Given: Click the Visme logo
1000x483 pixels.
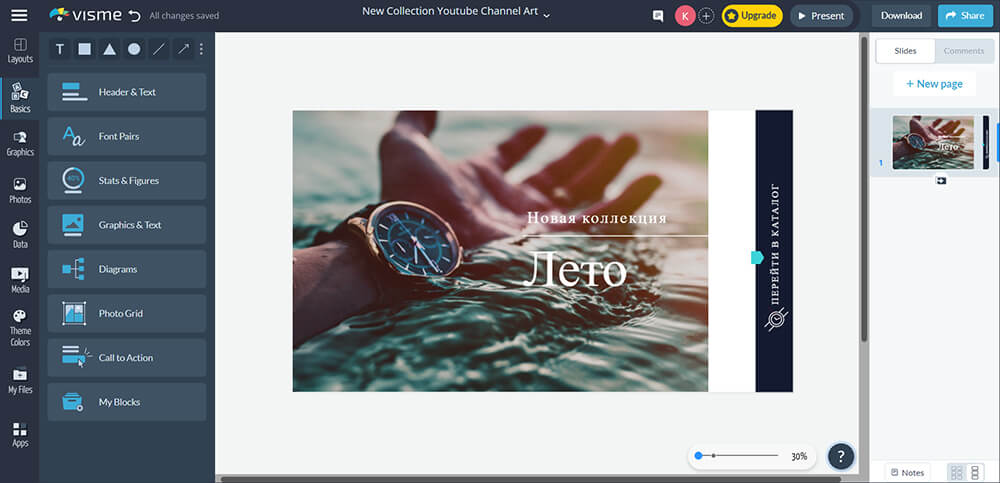Looking at the screenshot, I should pos(85,15).
